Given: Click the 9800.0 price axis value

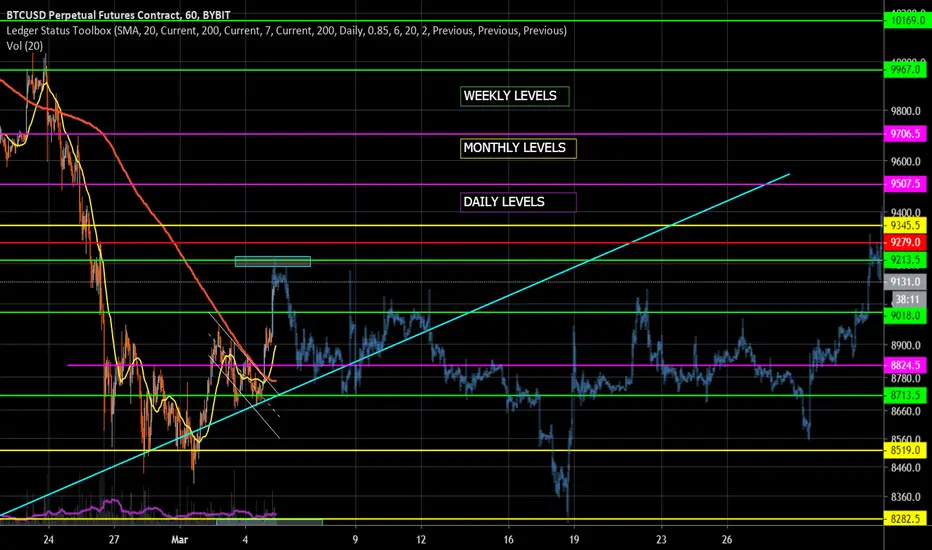Looking at the screenshot, I should pyautogui.click(x=905, y=111).
